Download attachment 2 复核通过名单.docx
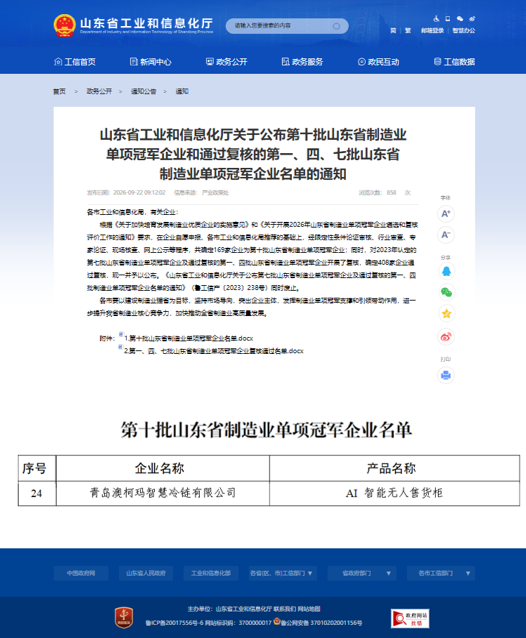The width and height of the screenshot is (526, 638). coord(214,351)
